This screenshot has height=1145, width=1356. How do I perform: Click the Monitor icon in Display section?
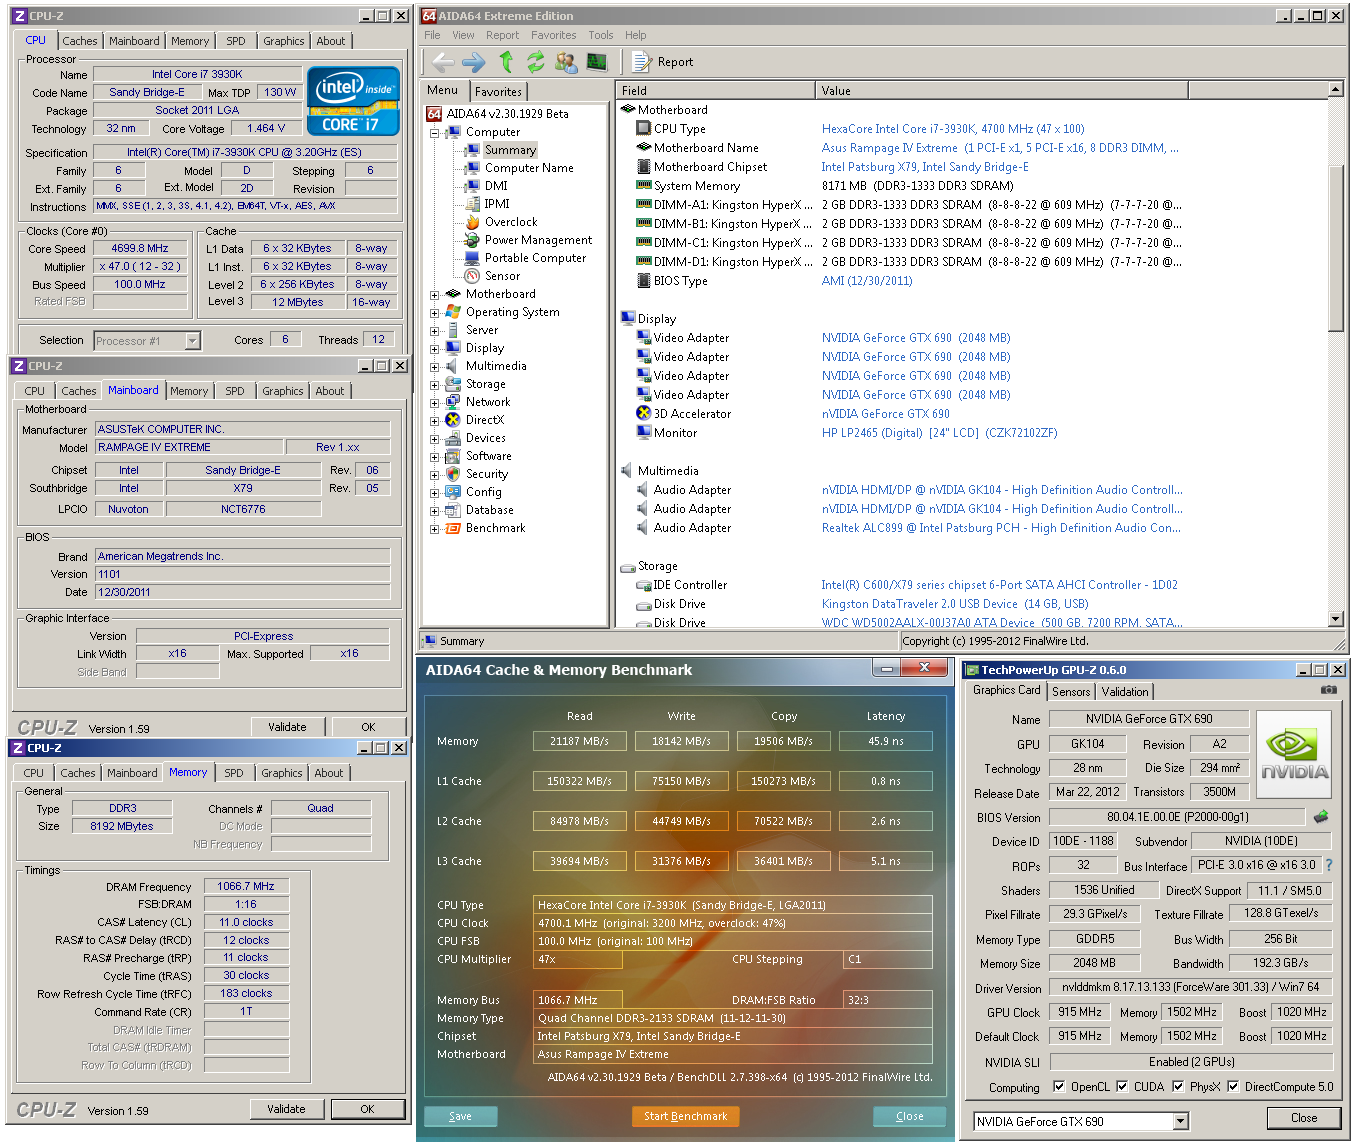(x=644, y=433)
